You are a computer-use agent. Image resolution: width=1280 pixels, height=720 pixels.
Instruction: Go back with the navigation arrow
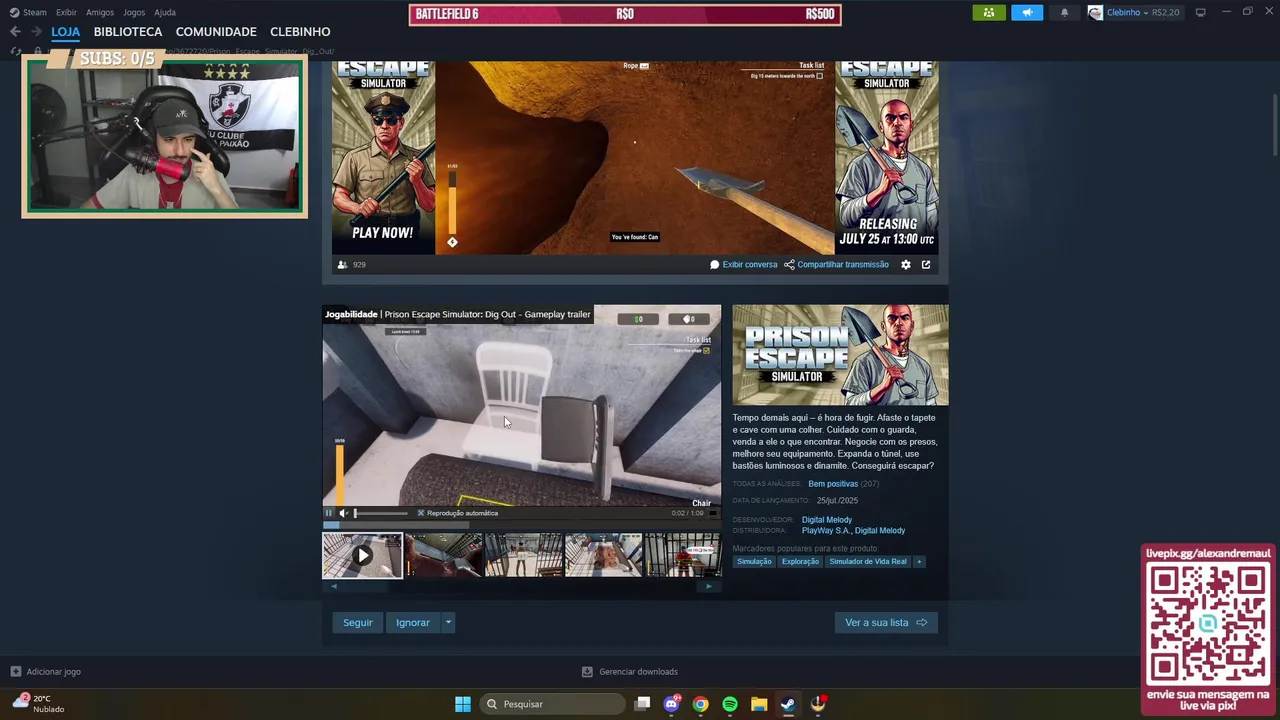click(x=15, y=32)
